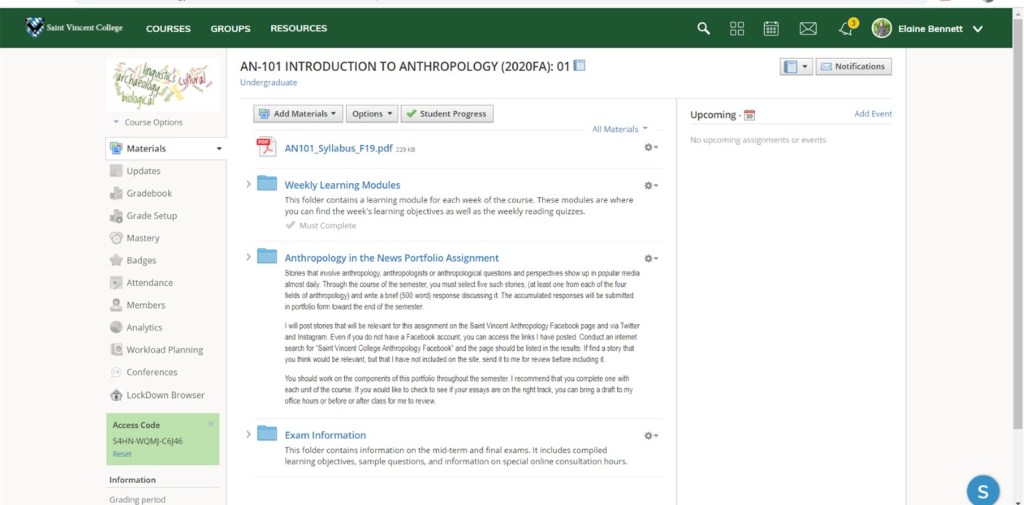Click the AN101_Syllabus_F19 PDF icon

(265, 148)
